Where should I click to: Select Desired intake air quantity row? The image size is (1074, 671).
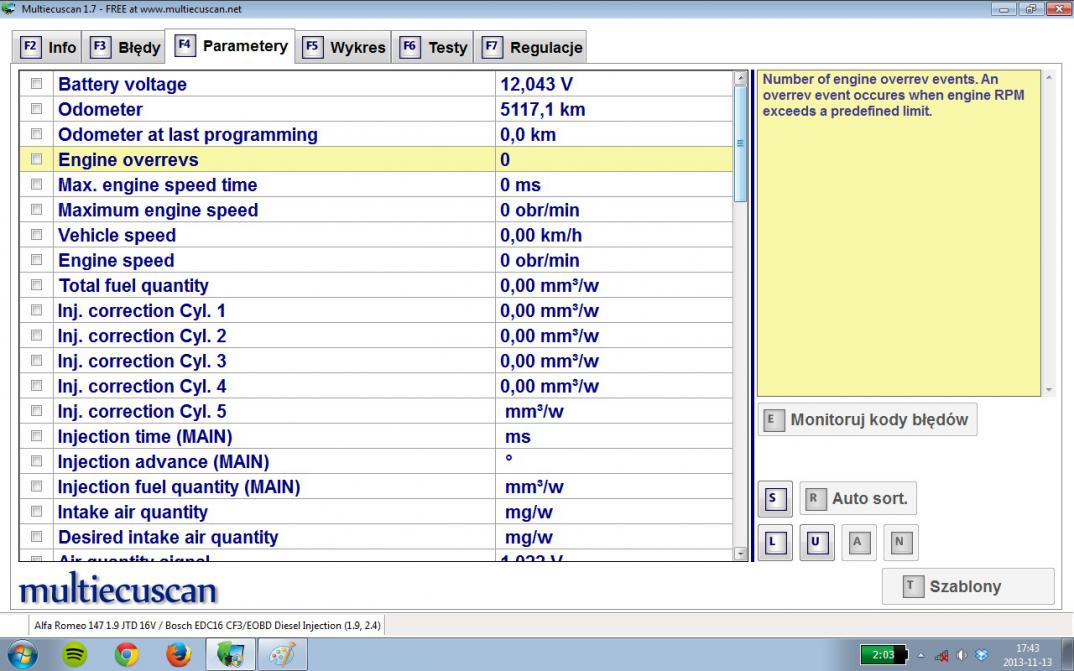pyautogui.click(x=375, y=537)
